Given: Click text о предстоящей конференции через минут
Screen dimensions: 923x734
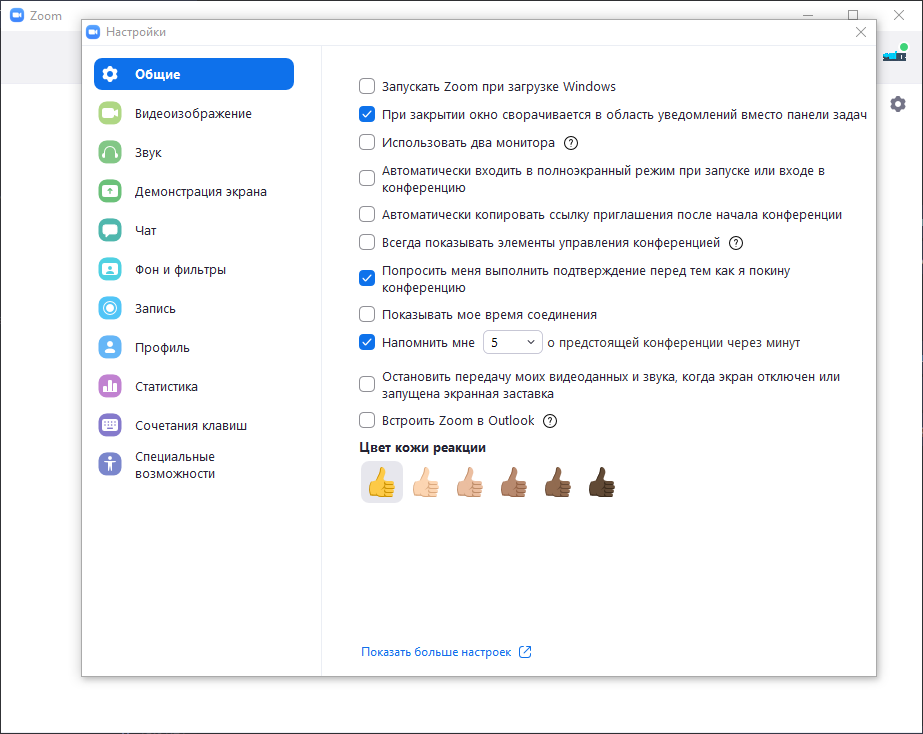Looking at the screenshot, I should (673, 343).
